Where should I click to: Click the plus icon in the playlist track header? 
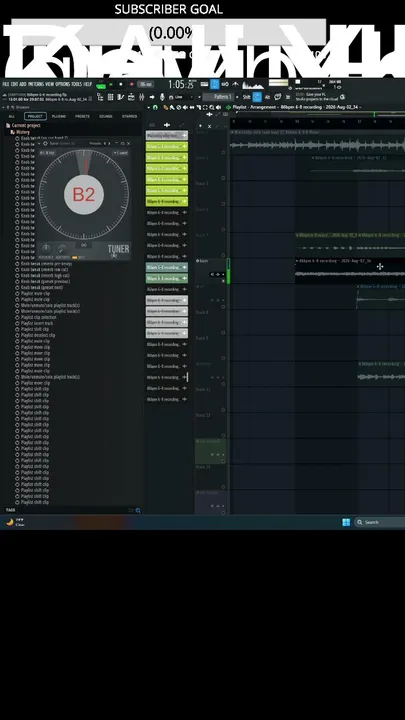tap(200, 126)
